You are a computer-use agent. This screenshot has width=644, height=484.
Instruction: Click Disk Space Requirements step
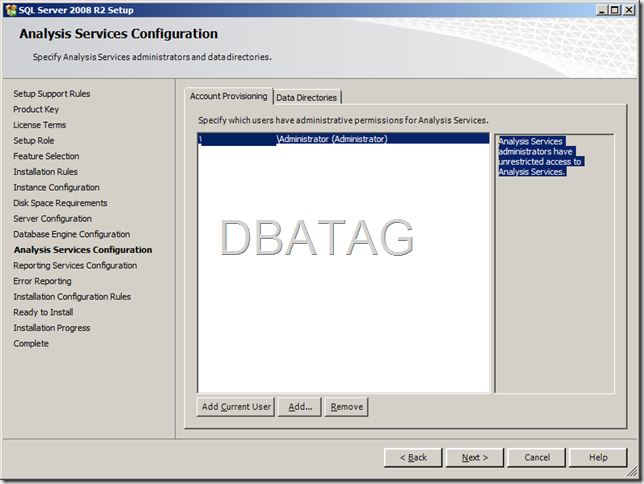[x=60, y=203]
